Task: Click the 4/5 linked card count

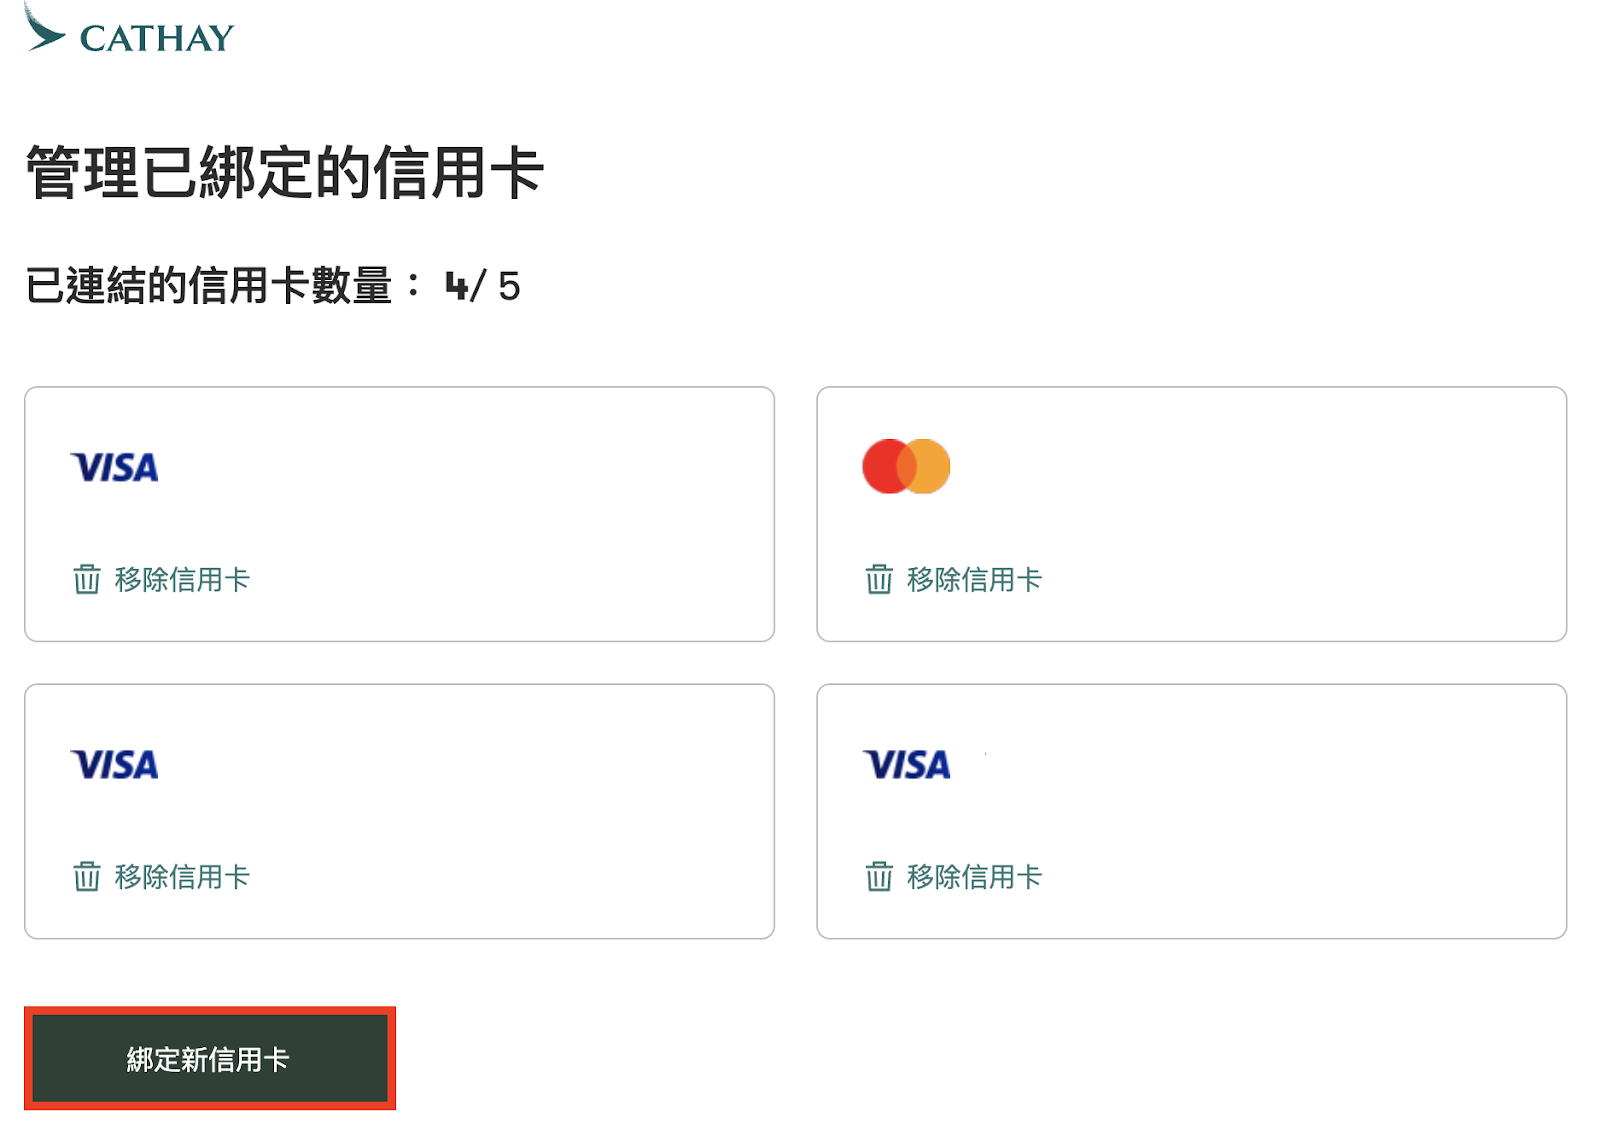Action: click(x=483, y=287)
